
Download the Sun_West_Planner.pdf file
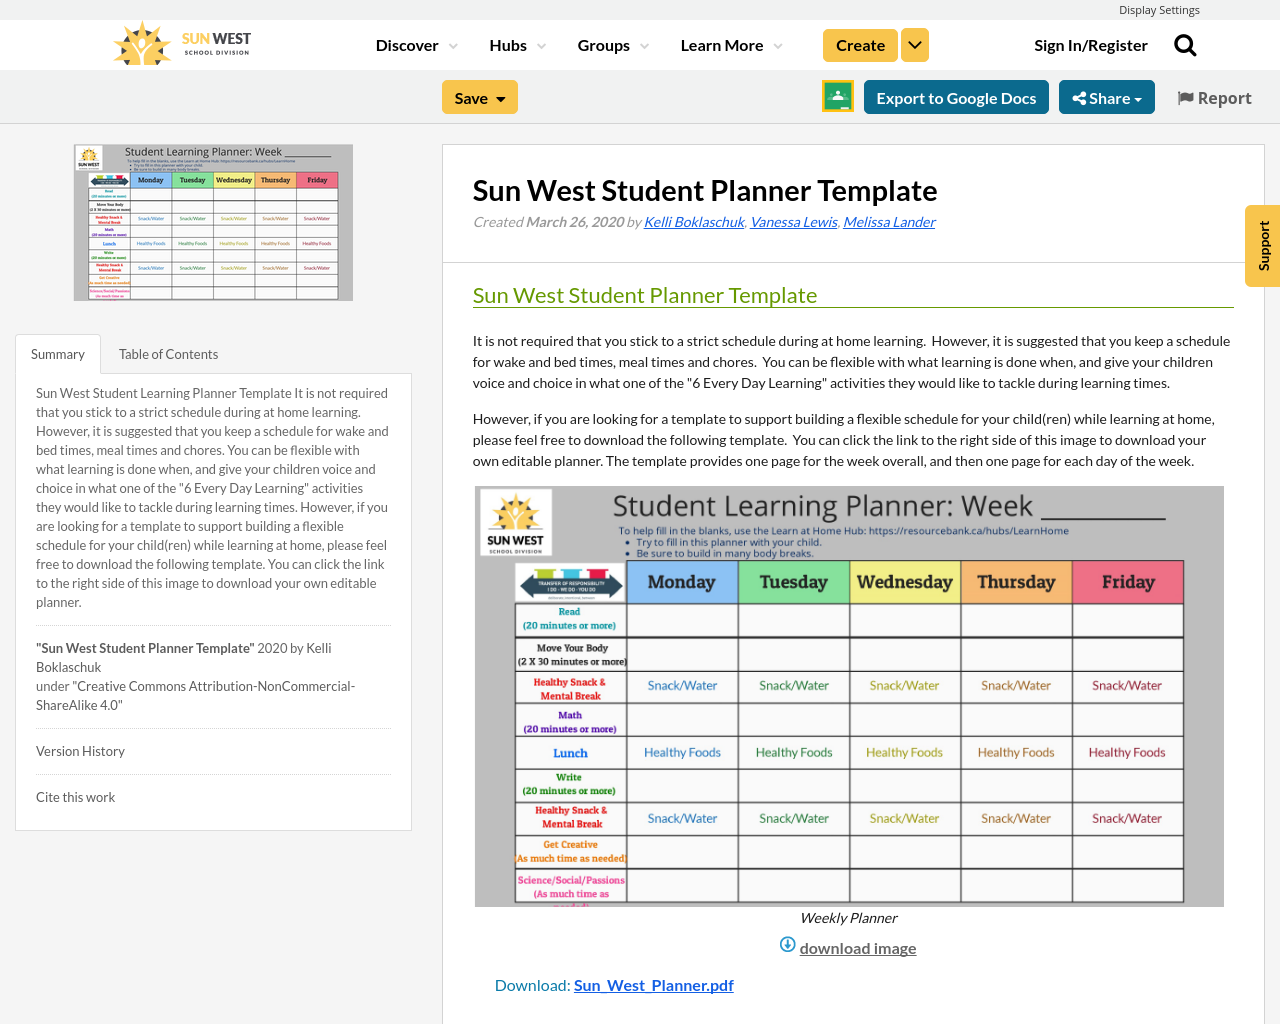point(653,983)
